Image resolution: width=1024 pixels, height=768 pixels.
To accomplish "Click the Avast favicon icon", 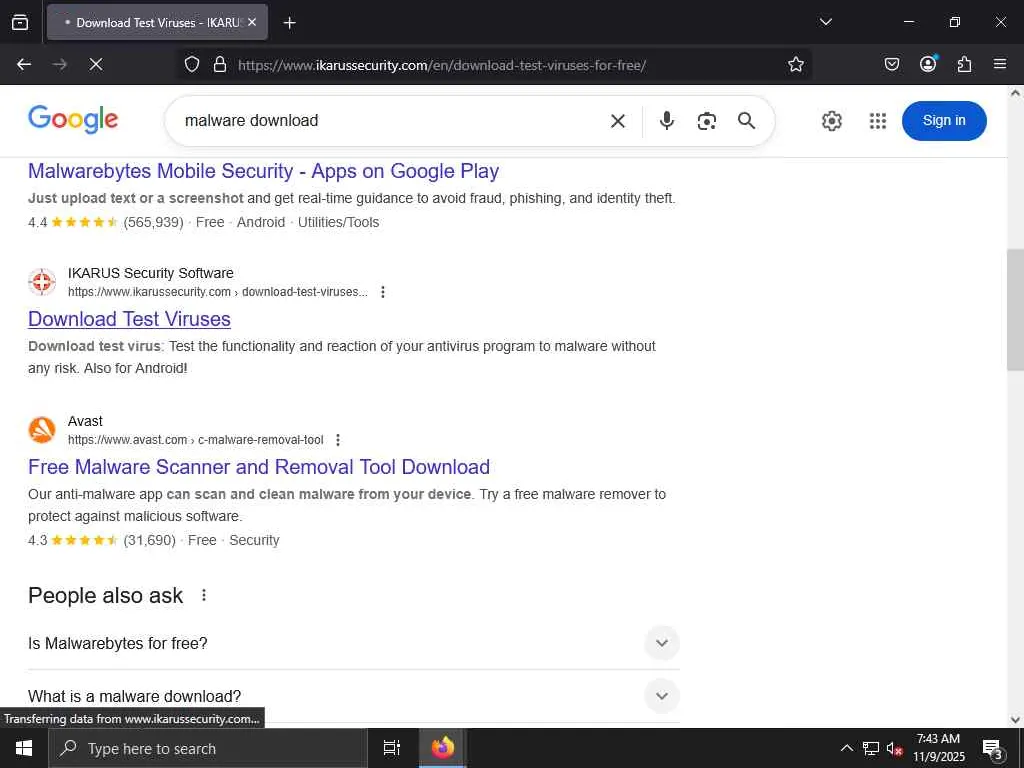I will [42, 430].
